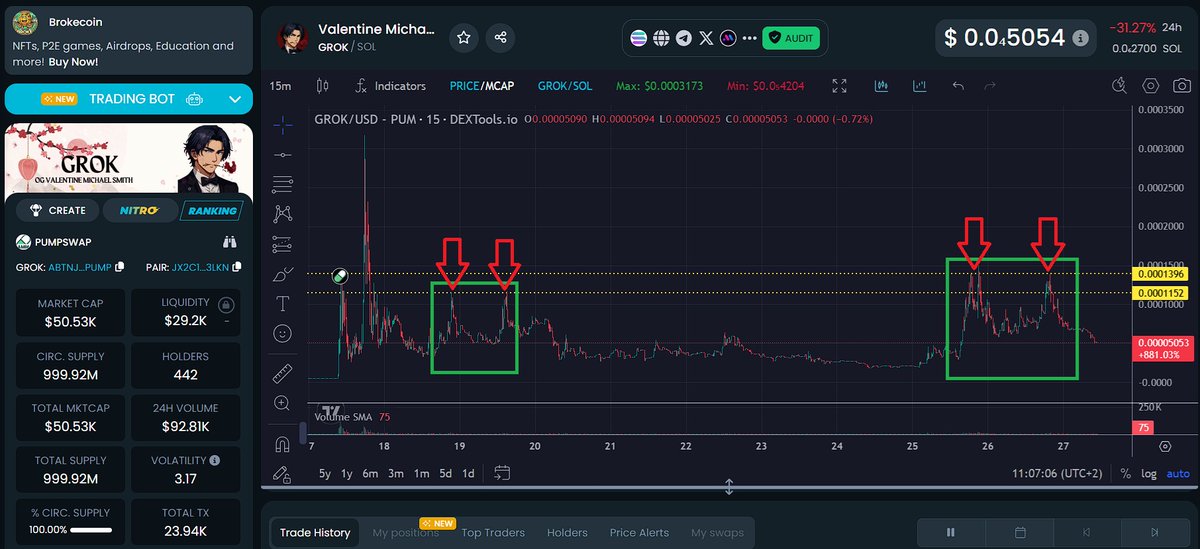
Task: Show more links via three-dots icon
Action: click(x=749, y=38)
